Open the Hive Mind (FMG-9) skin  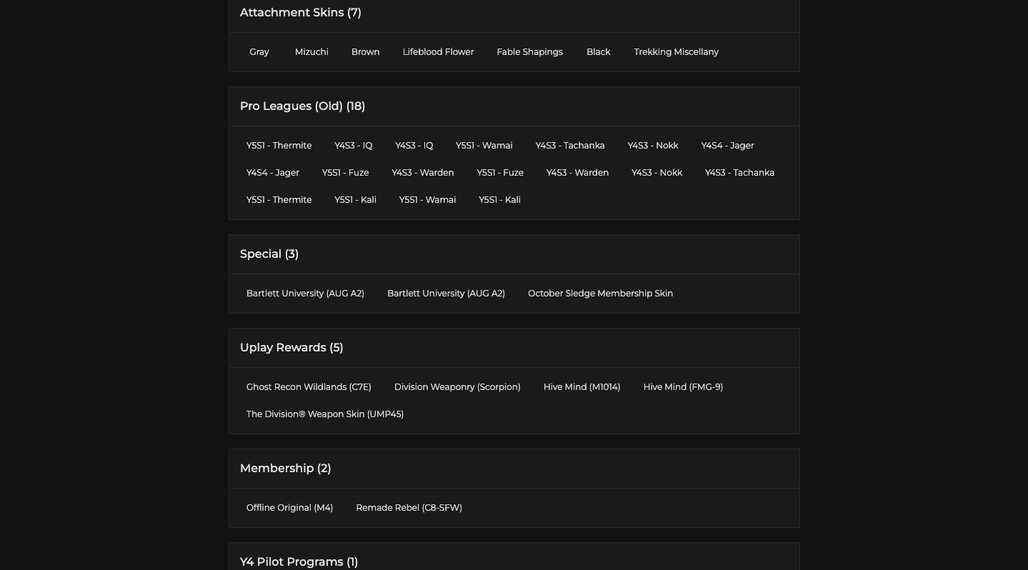click(x=683, y=387)
